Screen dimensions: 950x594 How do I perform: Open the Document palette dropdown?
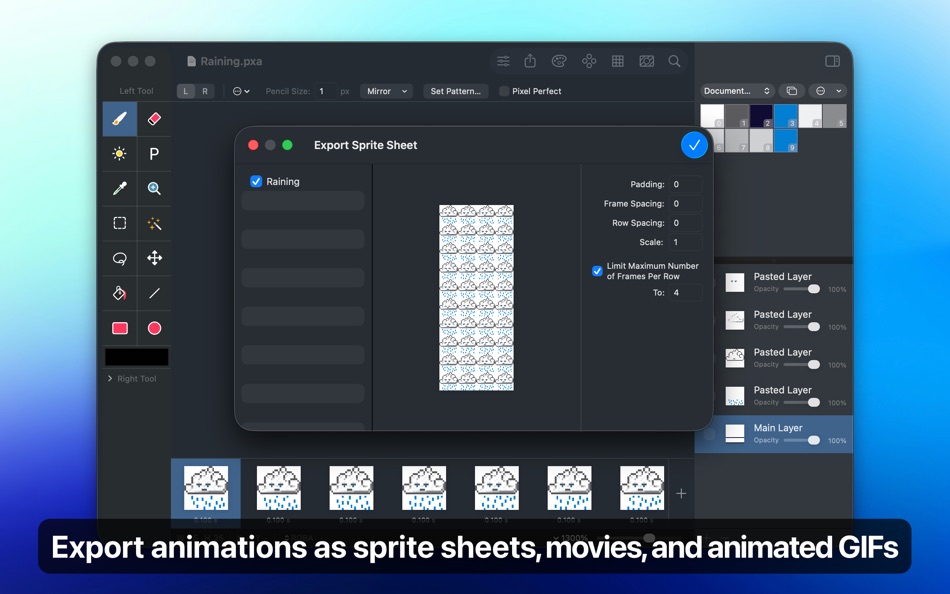737,90
